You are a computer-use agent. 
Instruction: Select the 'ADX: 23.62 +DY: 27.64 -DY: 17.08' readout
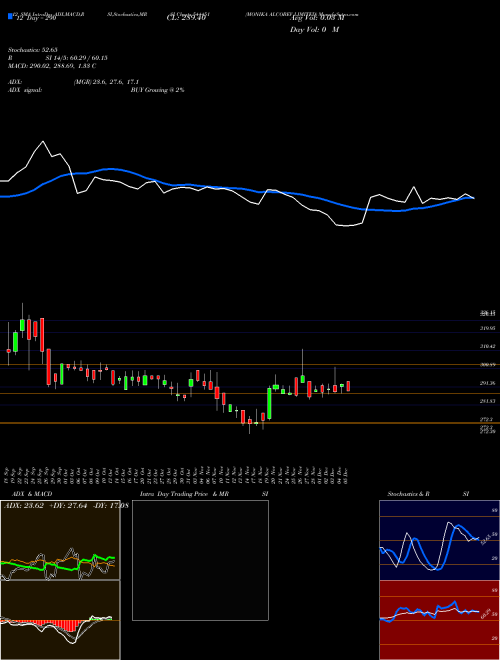pyautogui.click(x=66, y=506)
